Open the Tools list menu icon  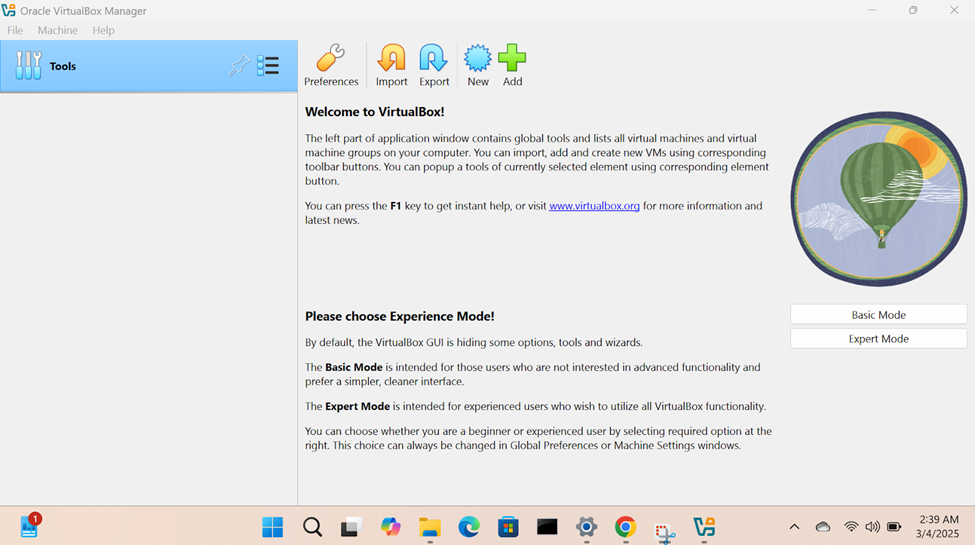(268, 66)
